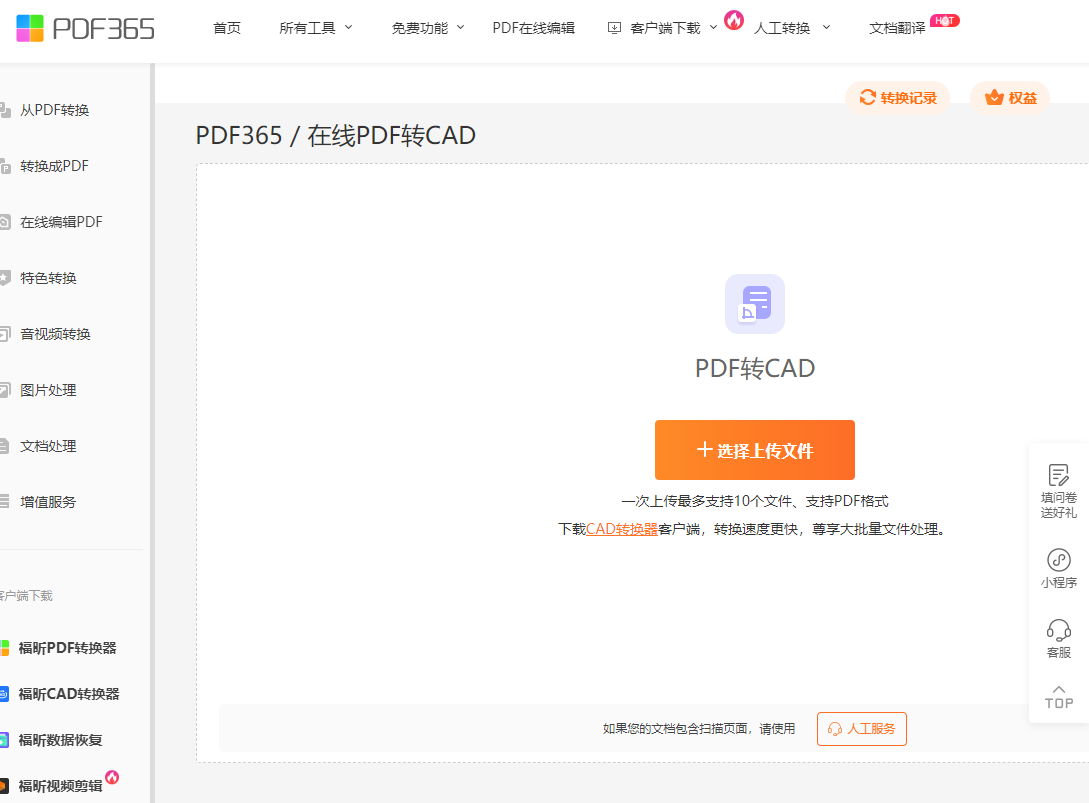
Task: Click the 文档处理 document icon
Action: [x=5, y=446]
